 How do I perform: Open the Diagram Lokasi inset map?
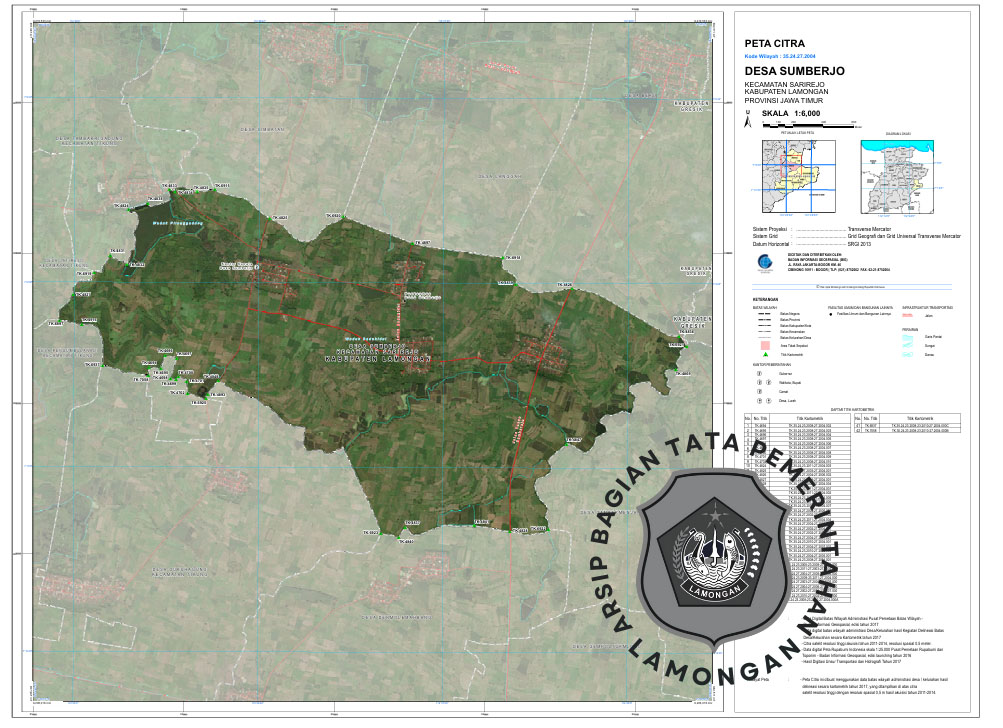click(897, 176)
